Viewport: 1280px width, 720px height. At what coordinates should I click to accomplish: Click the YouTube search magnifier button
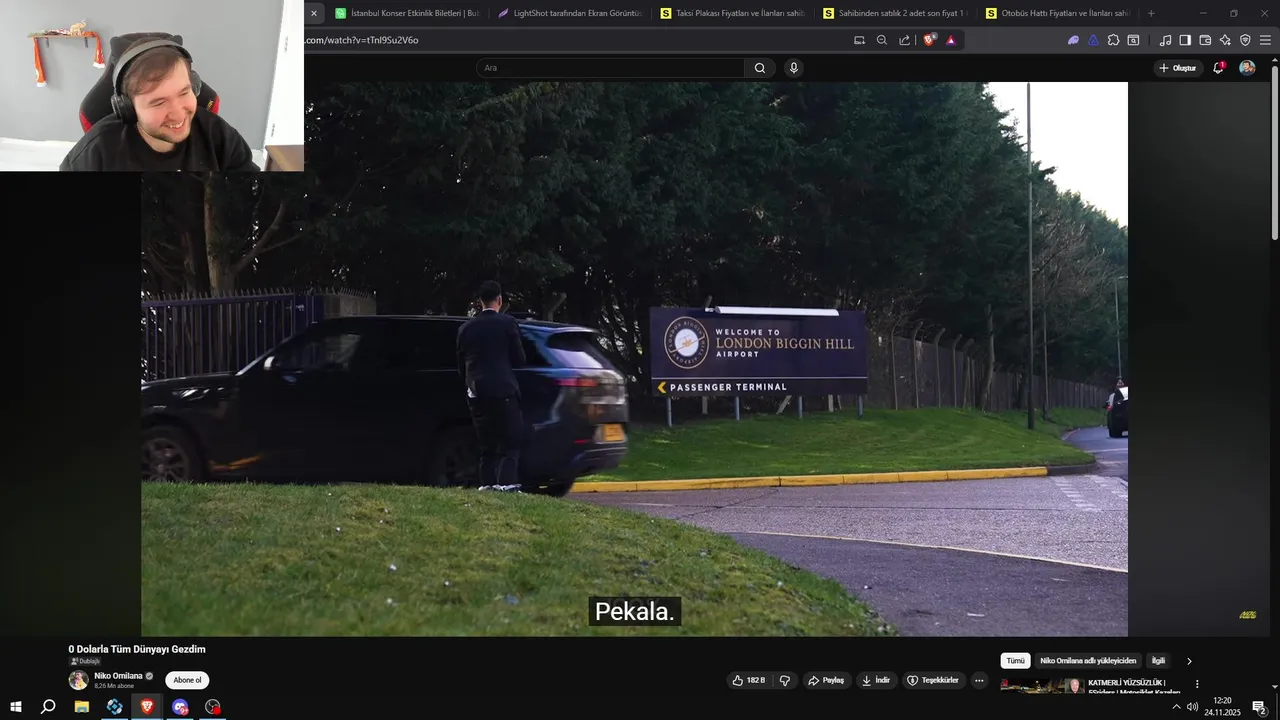click(x=759, y=68)
